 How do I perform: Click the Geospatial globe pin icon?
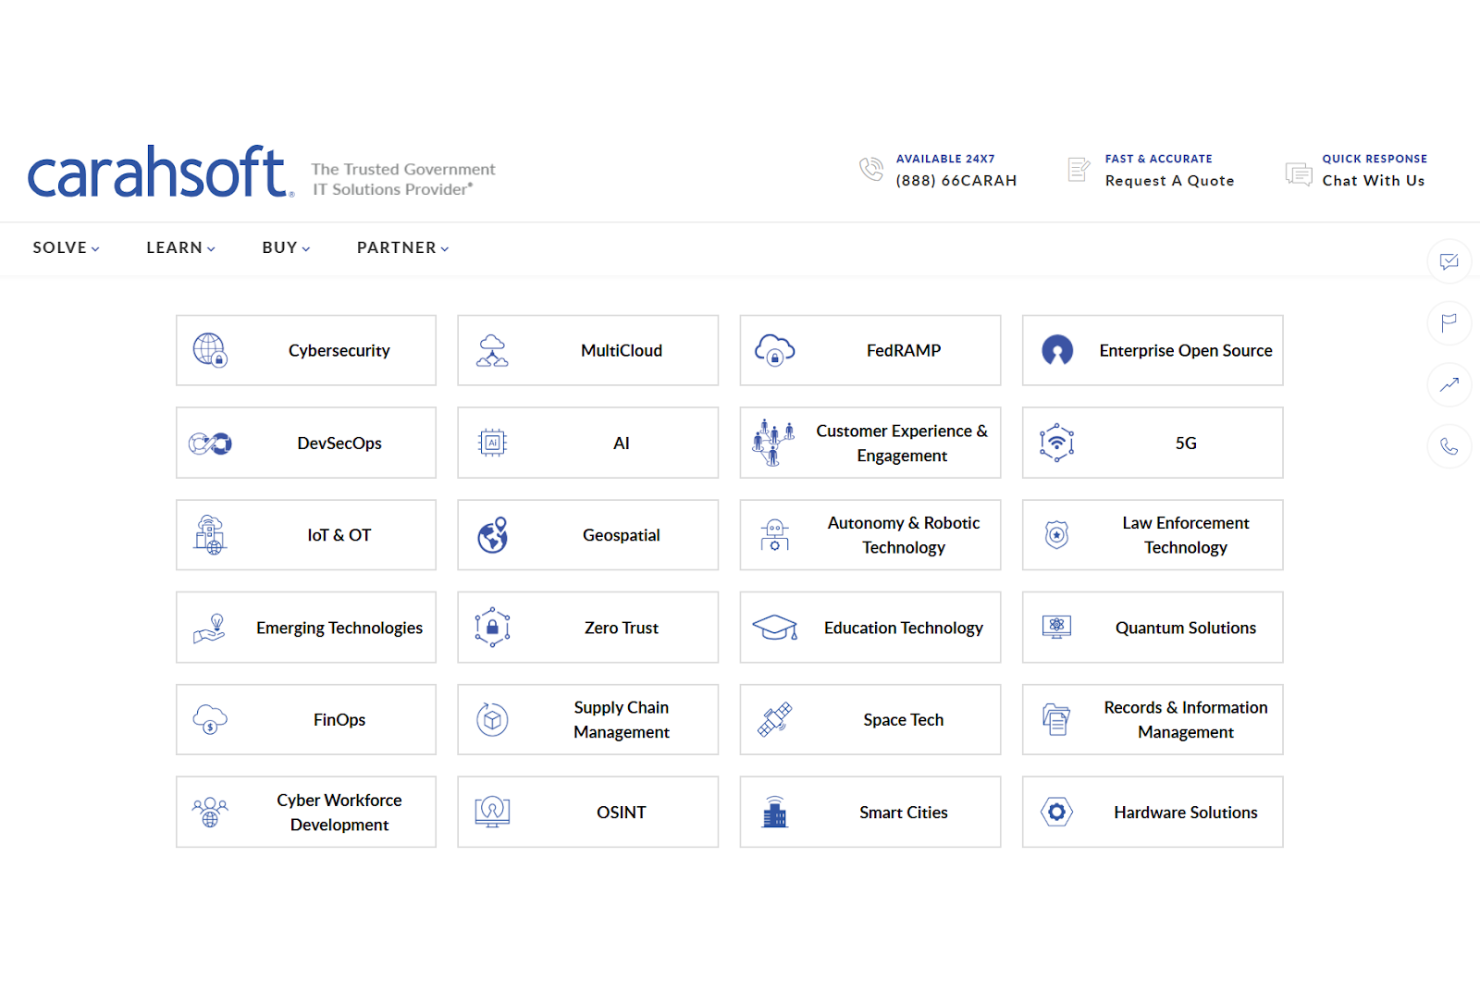492,535
